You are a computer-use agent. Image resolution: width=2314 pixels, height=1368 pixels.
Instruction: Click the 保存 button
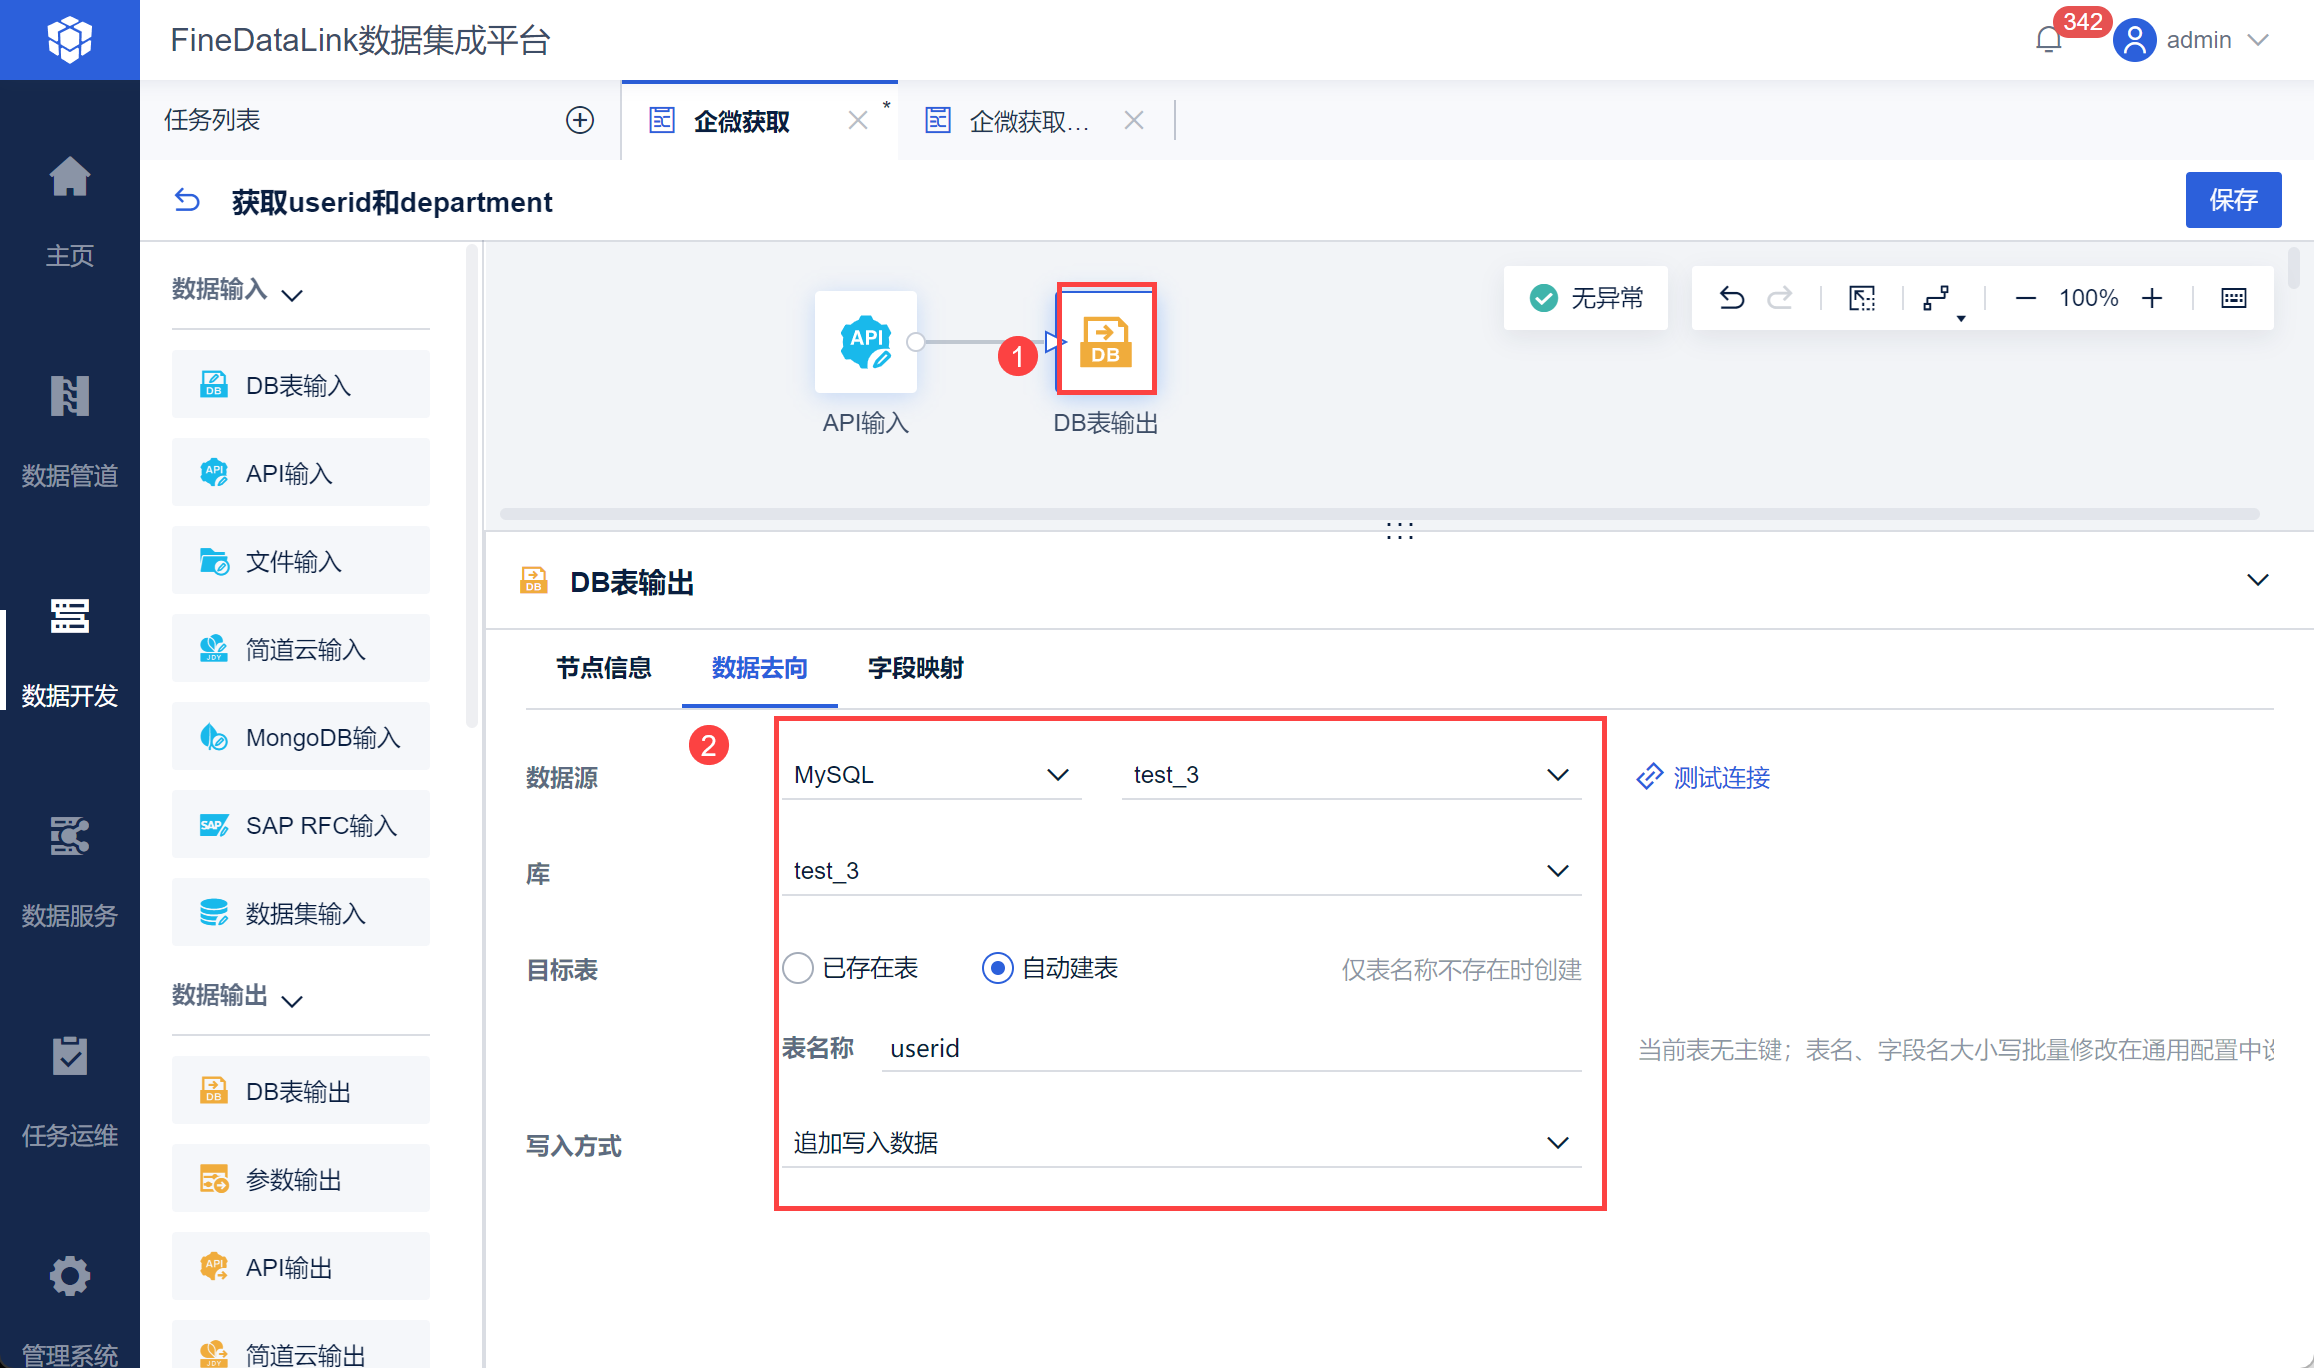2232,200
